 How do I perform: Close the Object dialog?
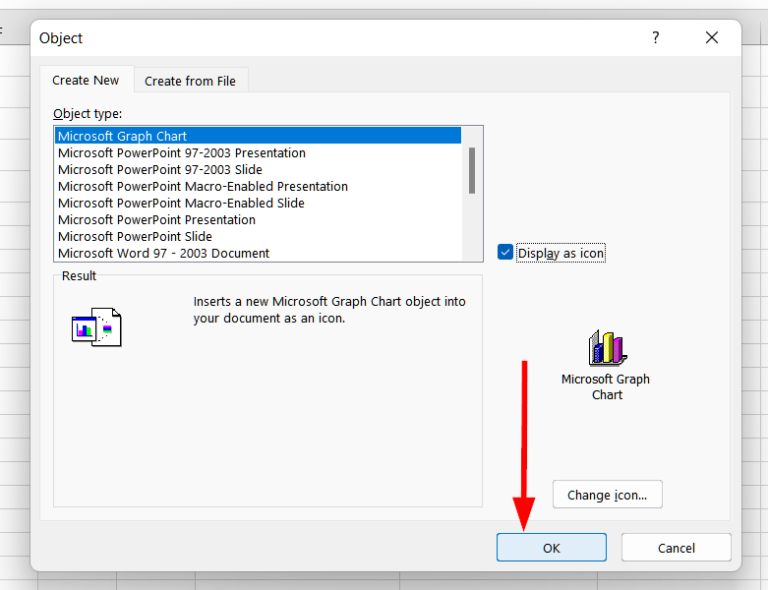[x=712, y=38]
